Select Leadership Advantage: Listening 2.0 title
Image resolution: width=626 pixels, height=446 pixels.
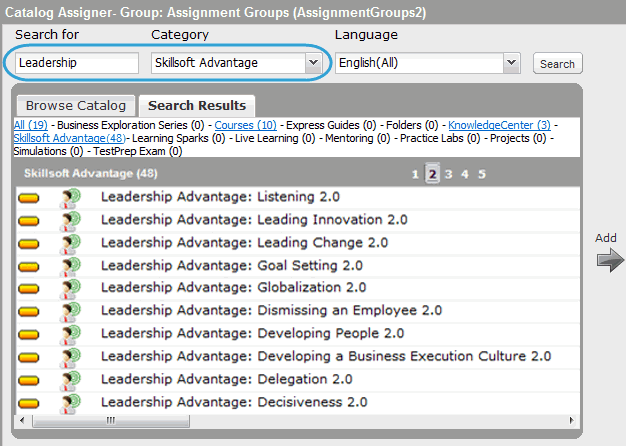coord(220,197)
